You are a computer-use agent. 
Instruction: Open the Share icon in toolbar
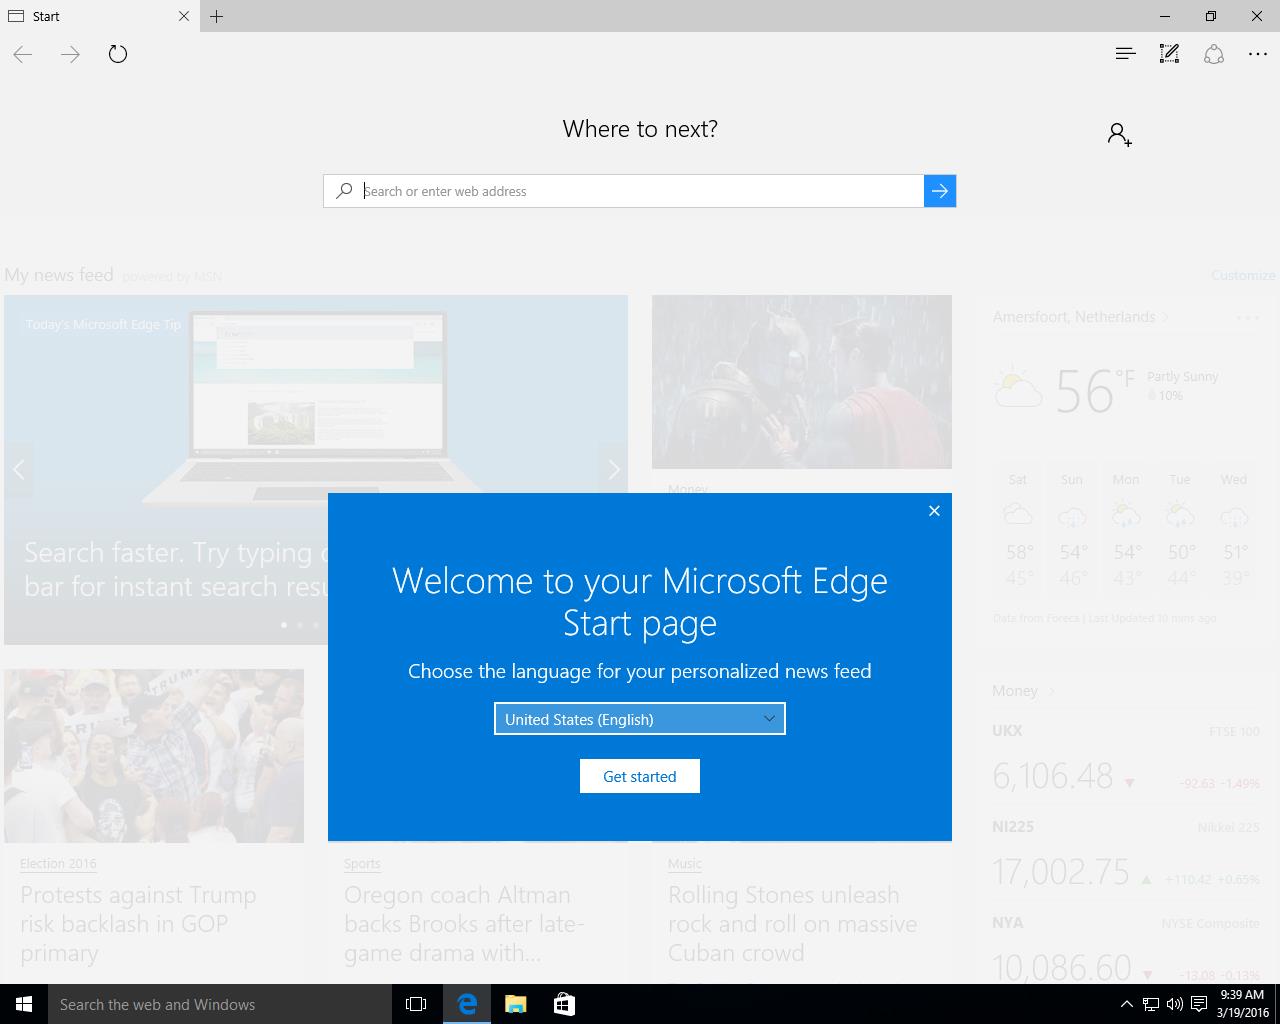(x=1214, y=54)
